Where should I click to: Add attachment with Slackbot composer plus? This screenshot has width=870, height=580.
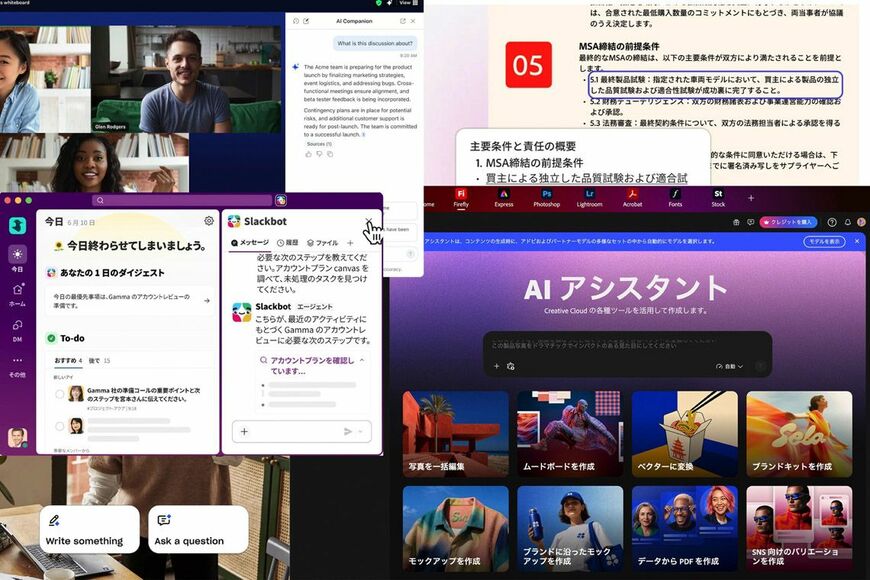point(244,431)
